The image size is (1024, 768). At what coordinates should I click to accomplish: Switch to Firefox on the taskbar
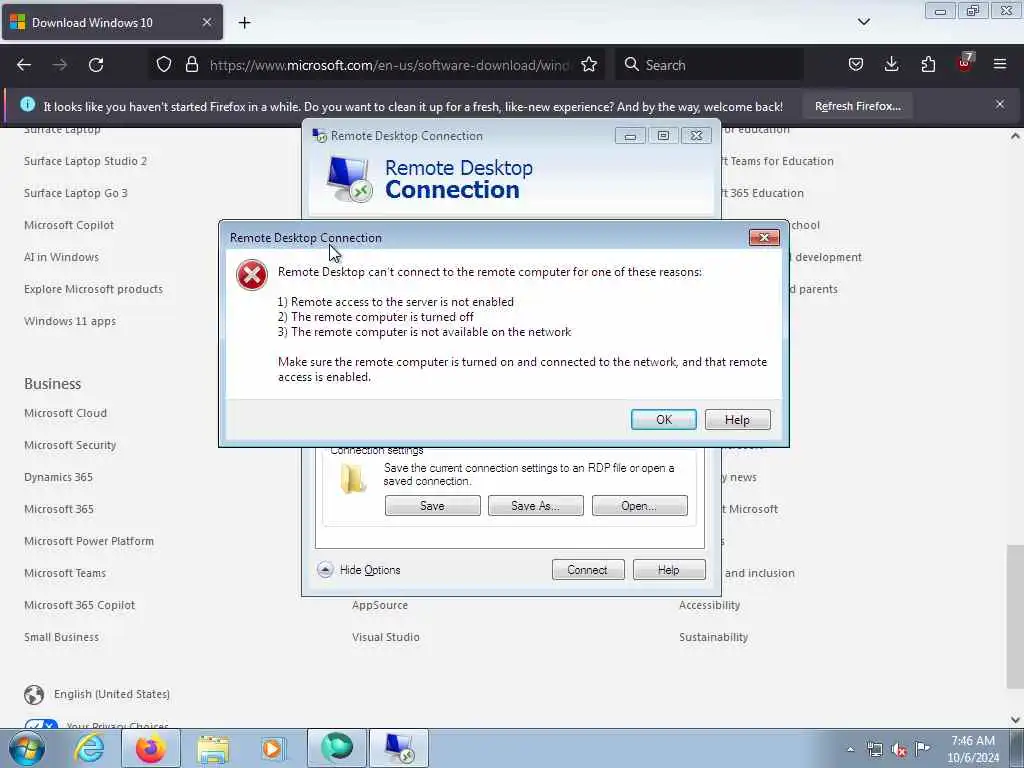tap(151, 748)
